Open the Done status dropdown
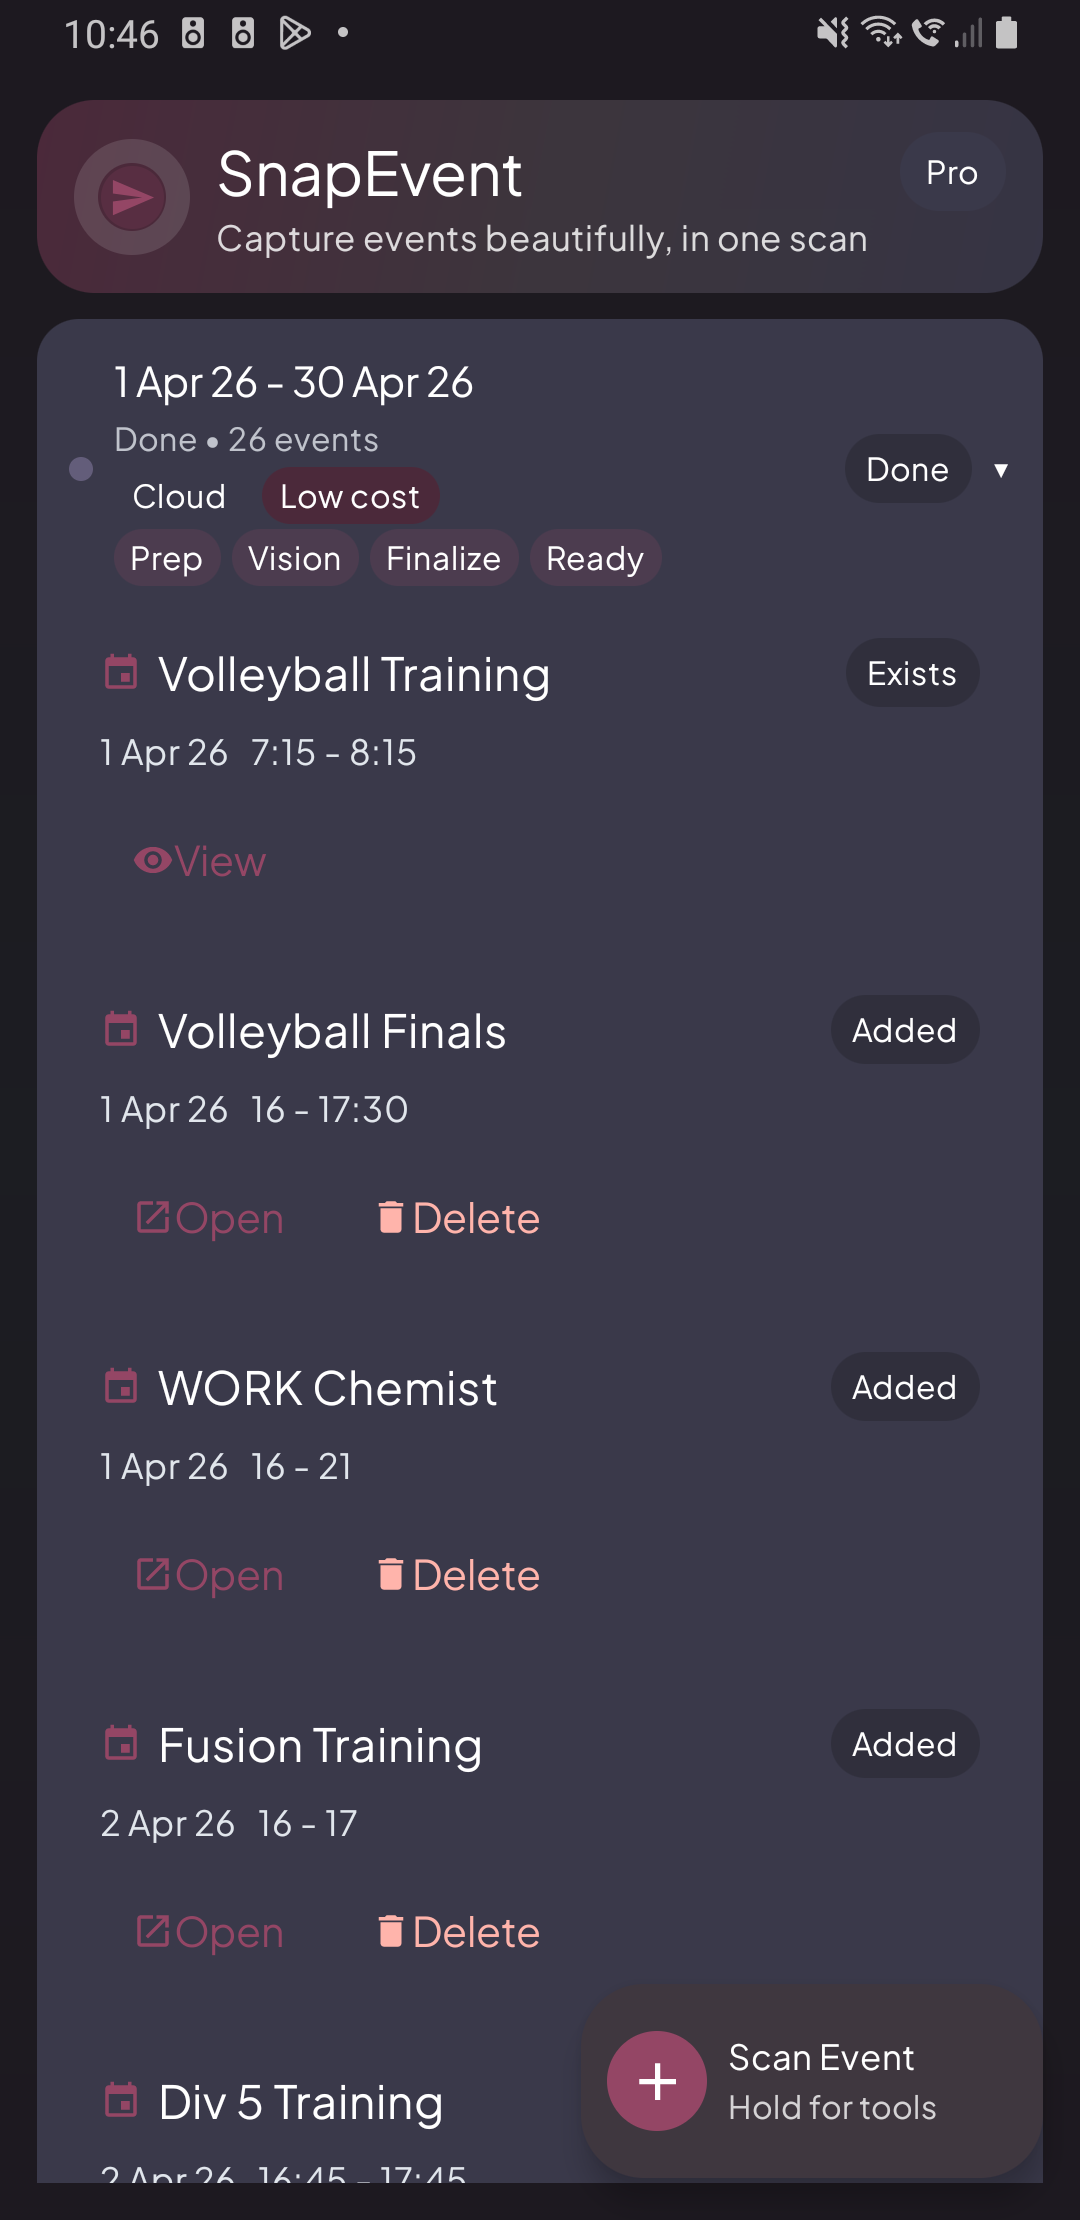The image size is (1080, 2220). point(907,470)
